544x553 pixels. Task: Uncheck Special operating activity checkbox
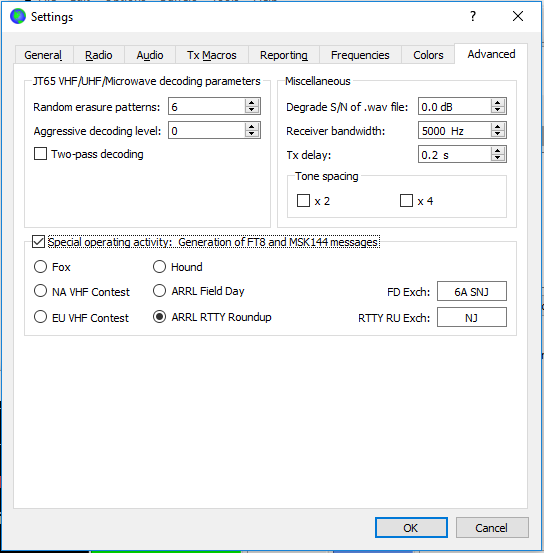(x=38, y=242)
